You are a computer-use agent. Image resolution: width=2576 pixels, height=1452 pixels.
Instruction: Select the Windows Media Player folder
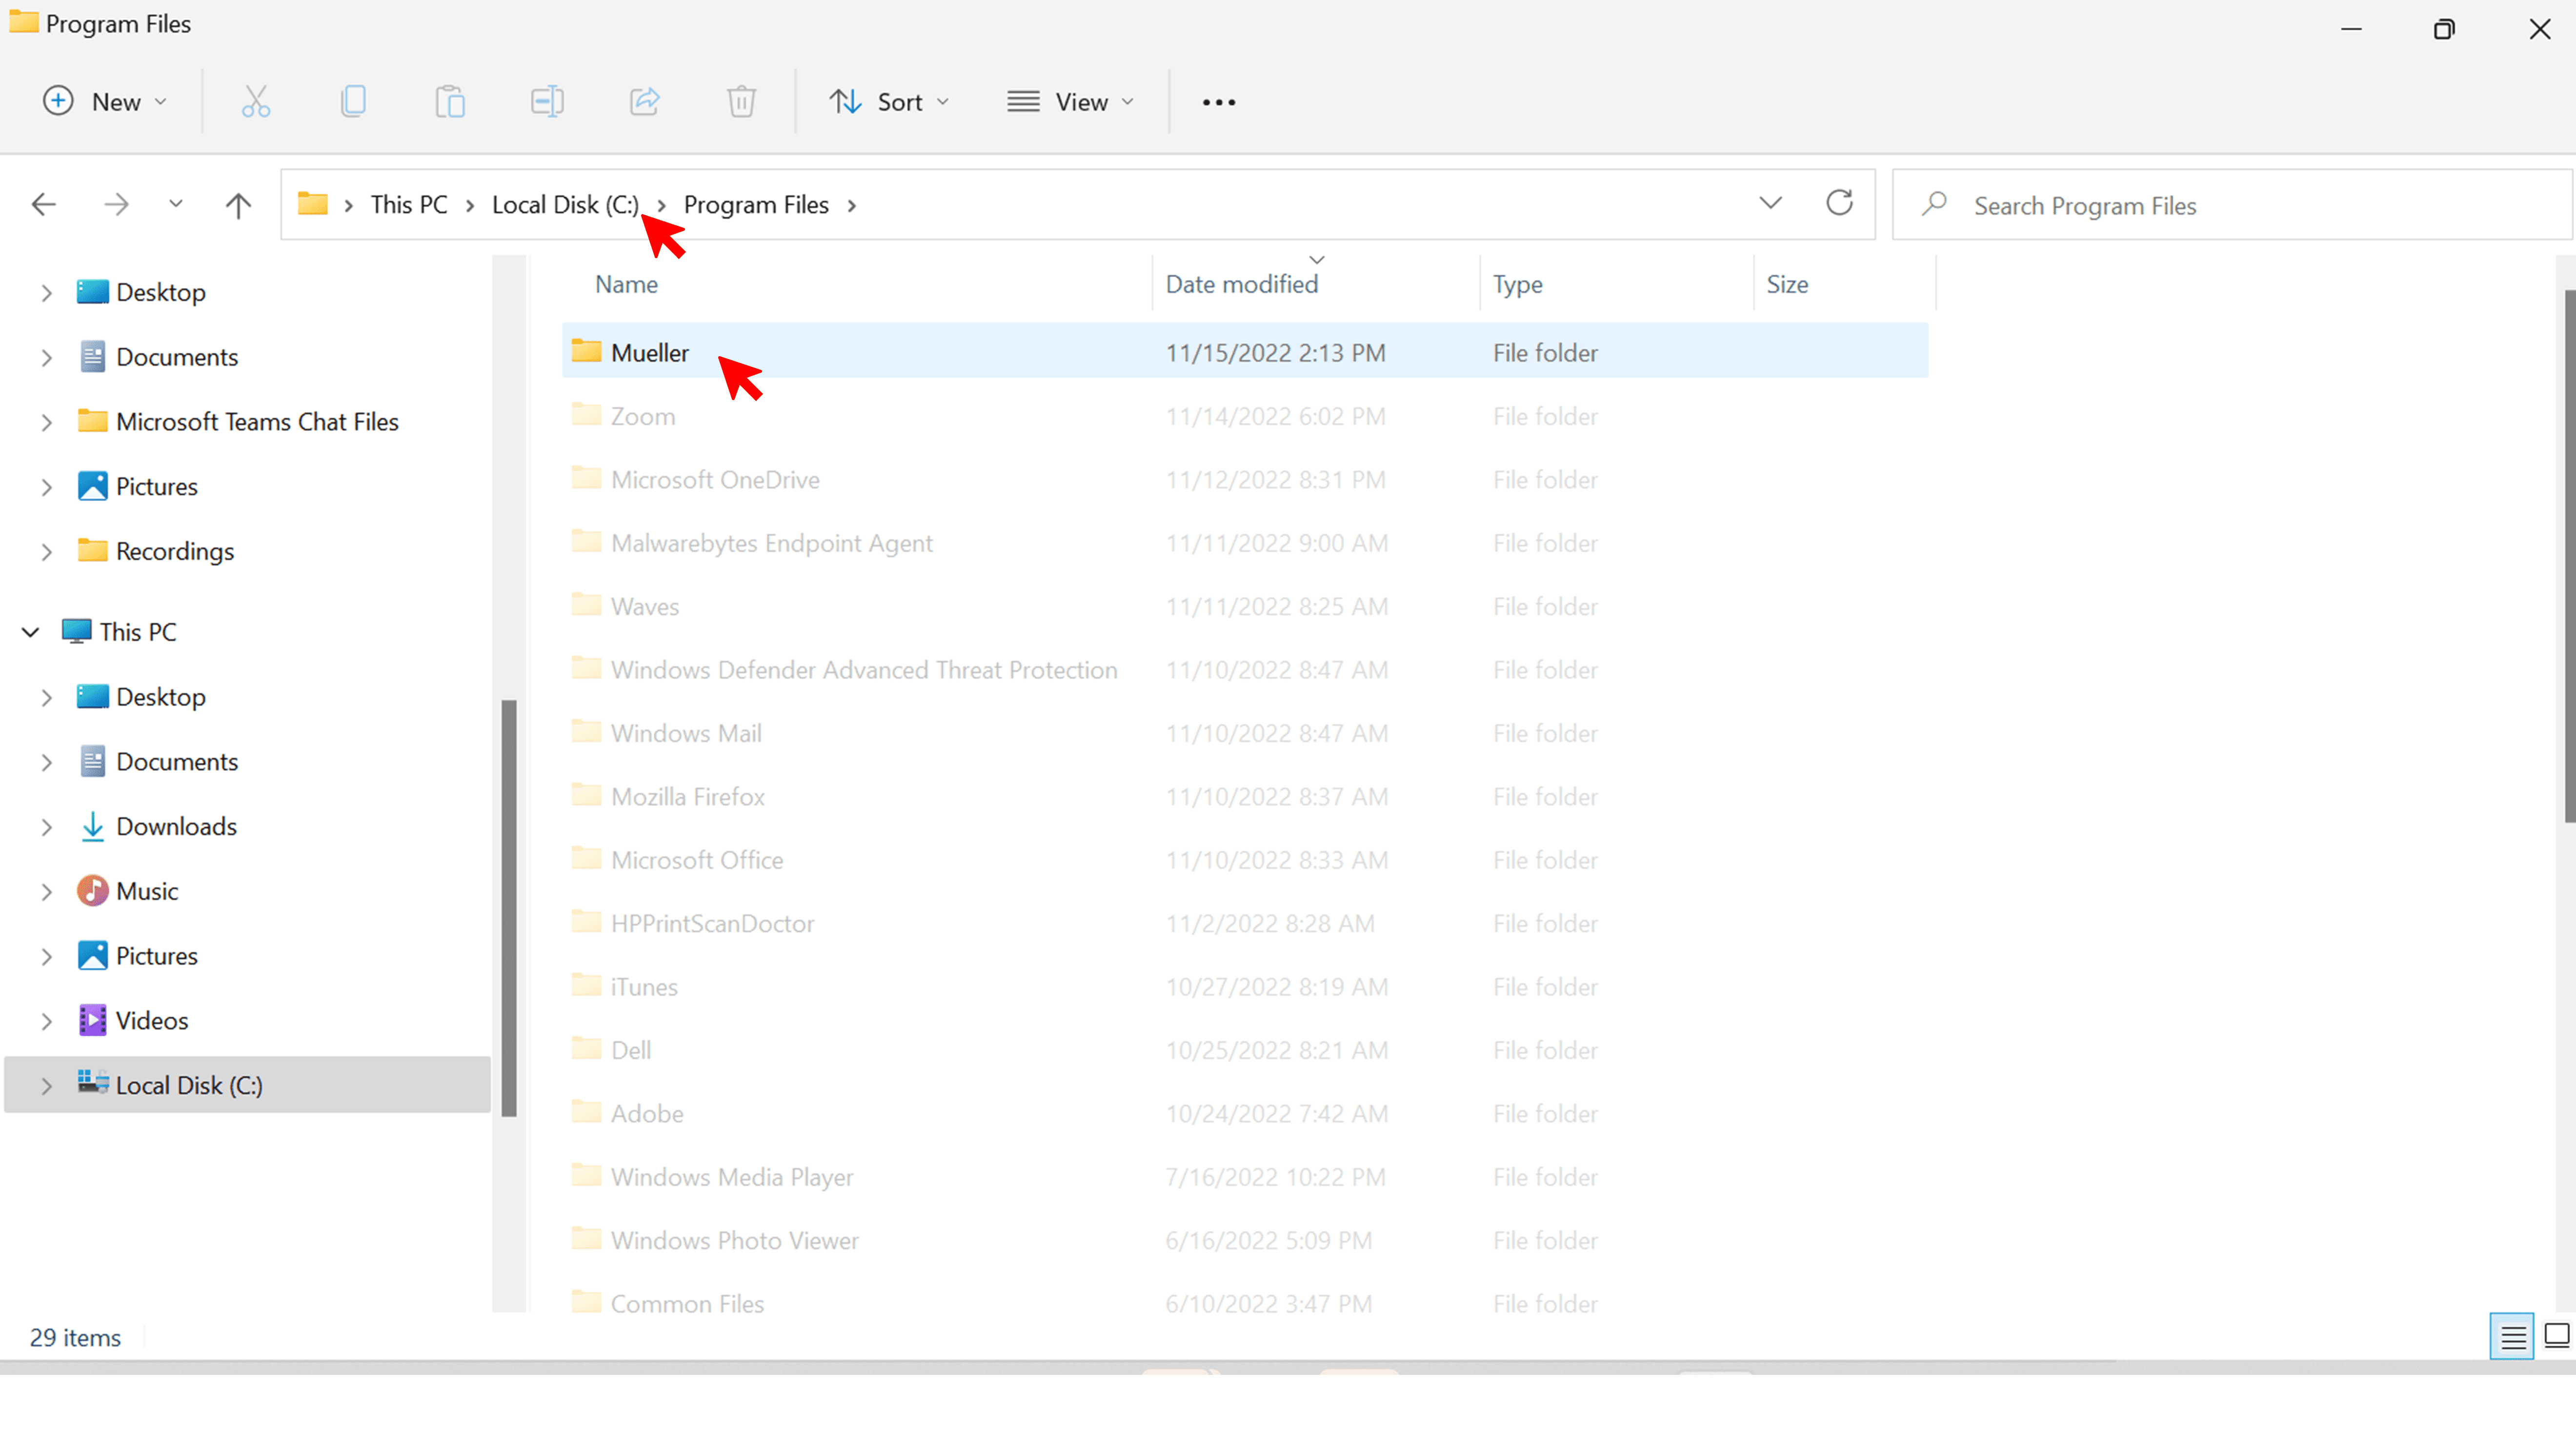click(1245, 1177)
